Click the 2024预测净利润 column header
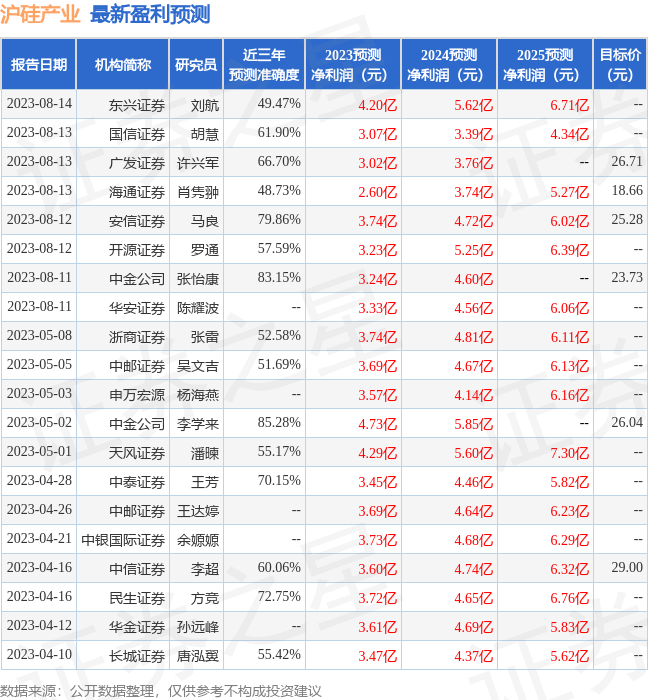This screenshot has height=700, width=648. click(449, 64)
